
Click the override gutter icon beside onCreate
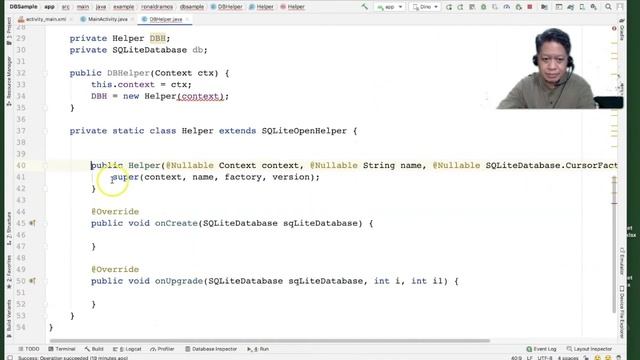[x=32, y=223]
